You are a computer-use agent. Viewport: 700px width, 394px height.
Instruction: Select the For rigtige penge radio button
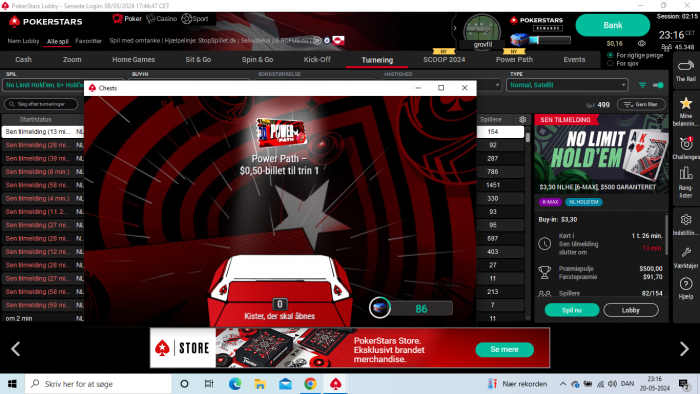pyautogui.click(x=610, y=55)
